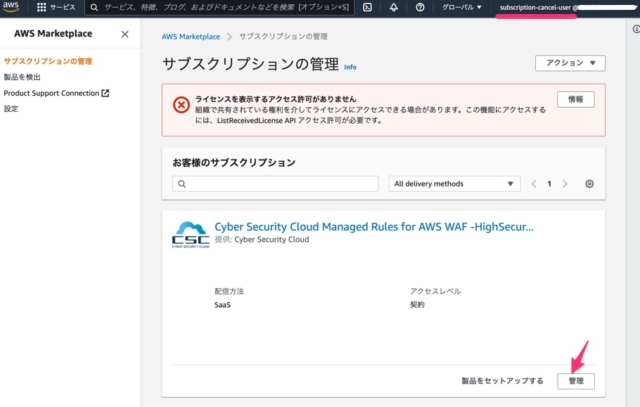Expand the アクション dropdown button
The image size is (640, 407).
pyautogui.click(x=570, y=63)
